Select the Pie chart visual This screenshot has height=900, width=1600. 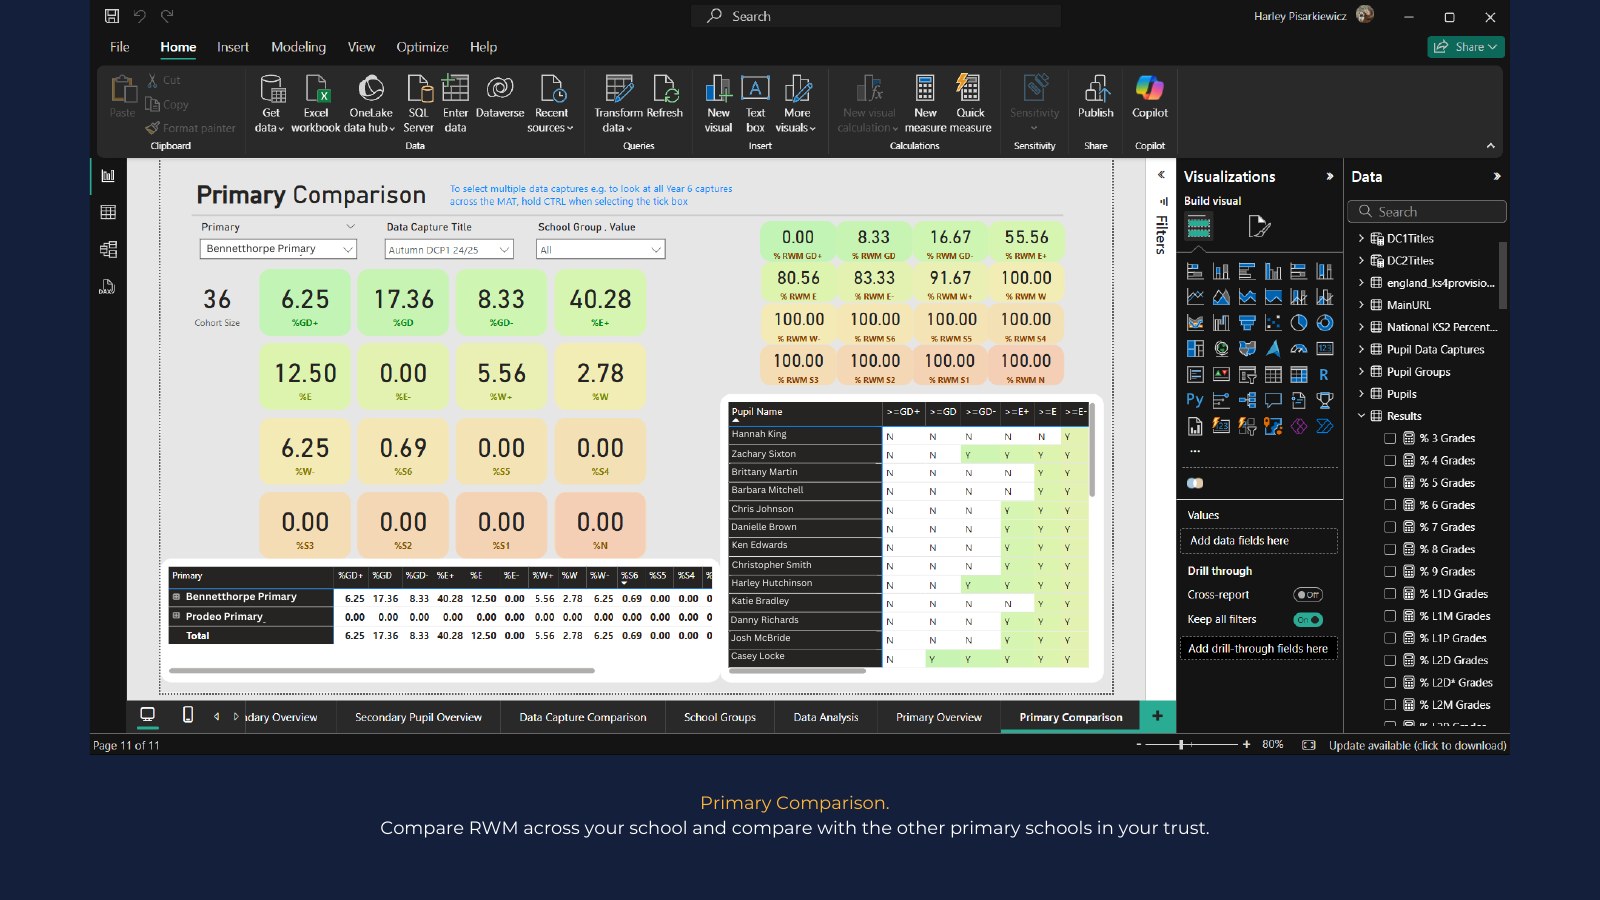pos(1299,323)
